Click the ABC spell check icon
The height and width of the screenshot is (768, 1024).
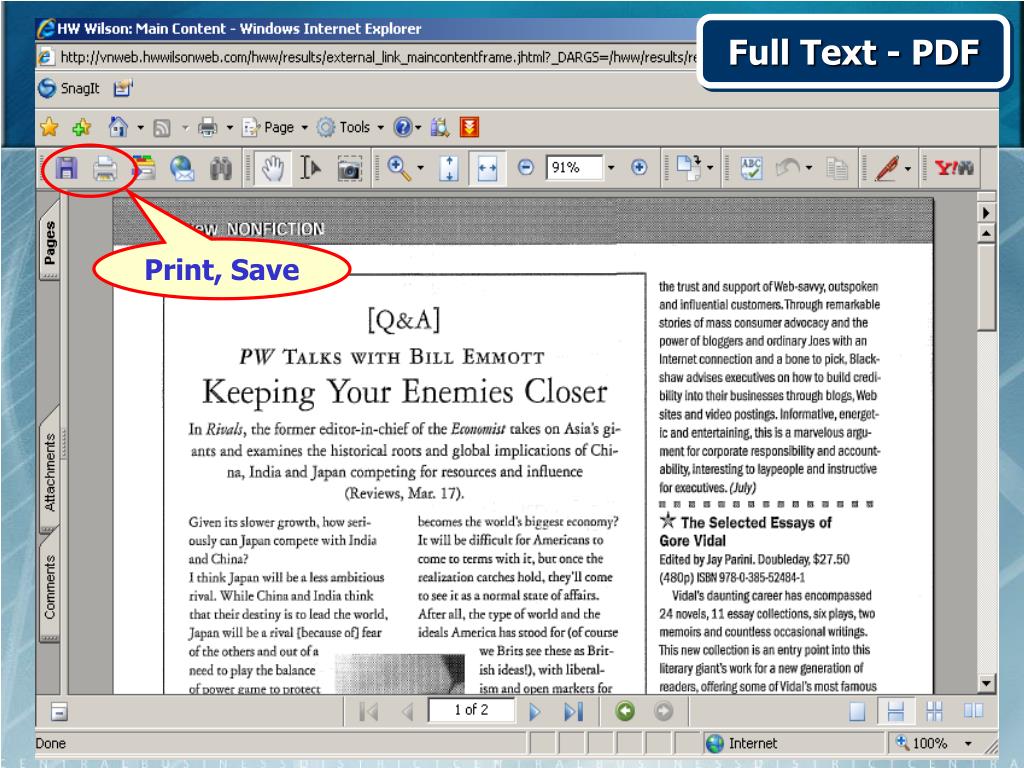point(752,168)
